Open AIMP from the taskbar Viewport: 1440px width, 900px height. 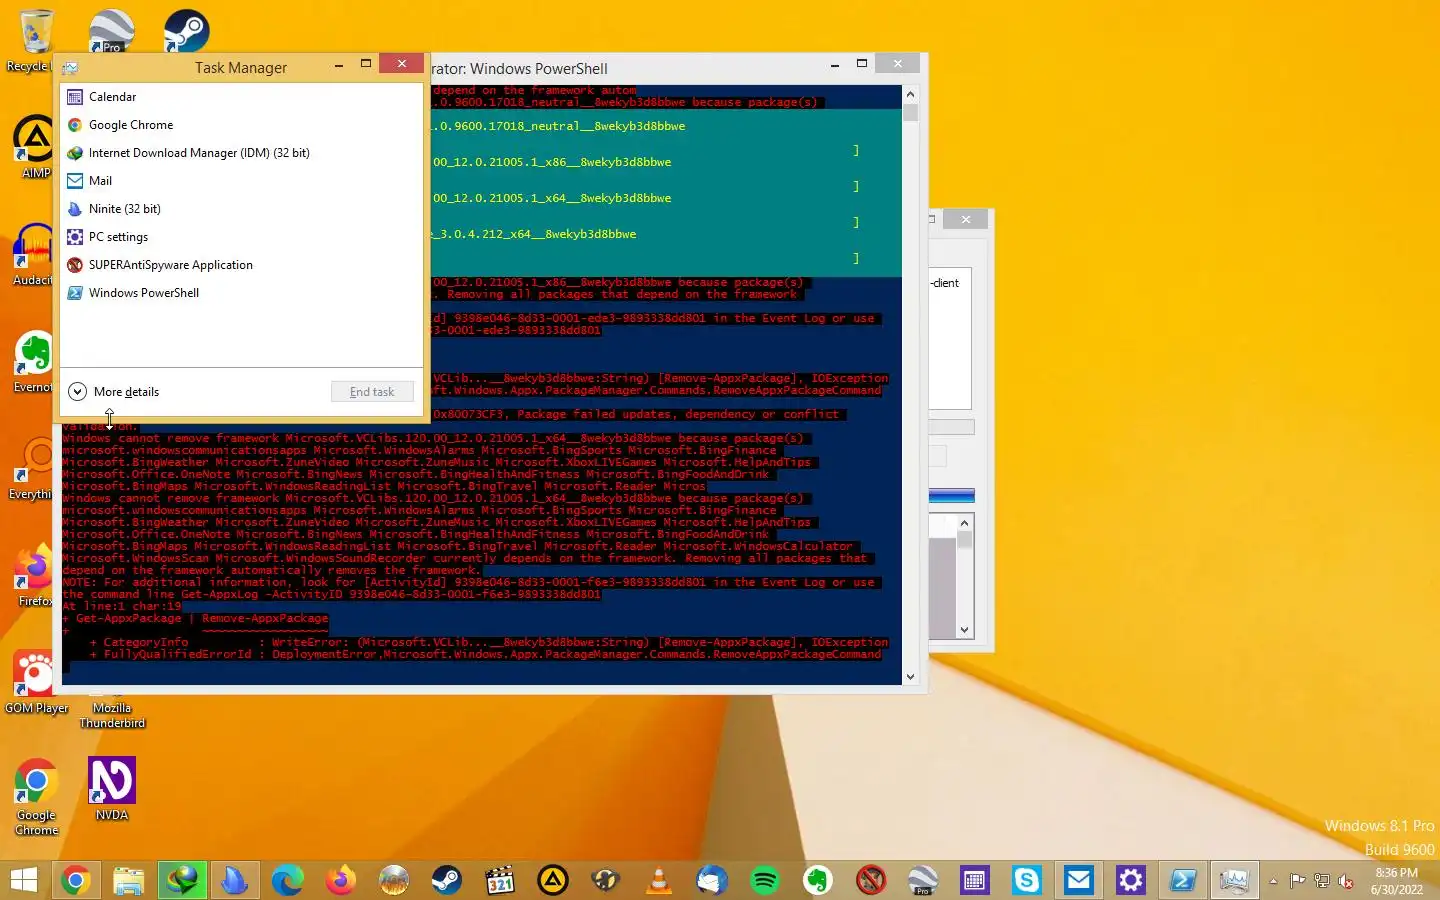coord(553,880)
